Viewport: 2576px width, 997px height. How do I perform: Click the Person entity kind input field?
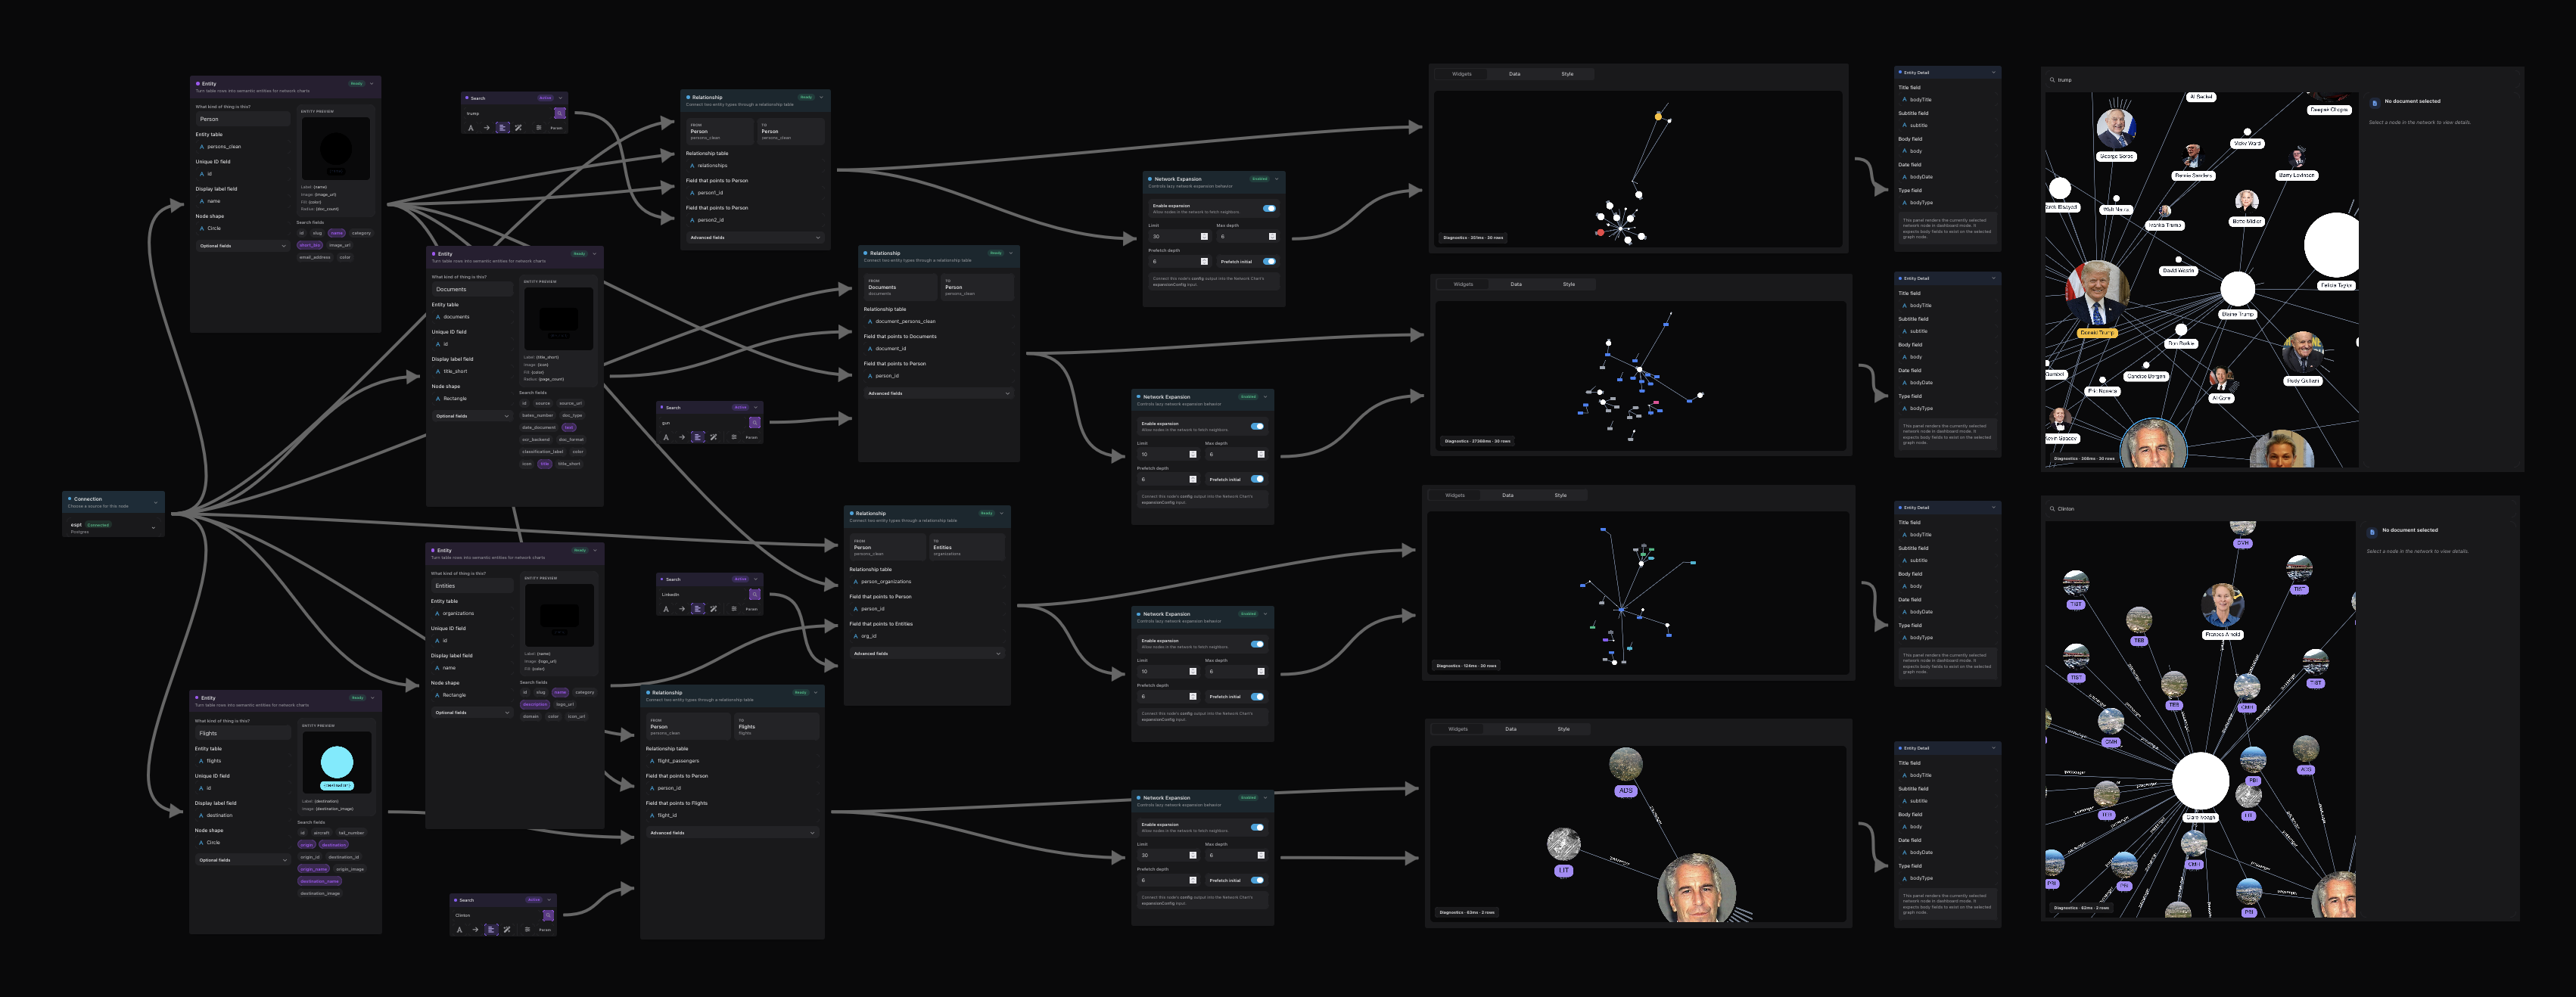[242, 119]
